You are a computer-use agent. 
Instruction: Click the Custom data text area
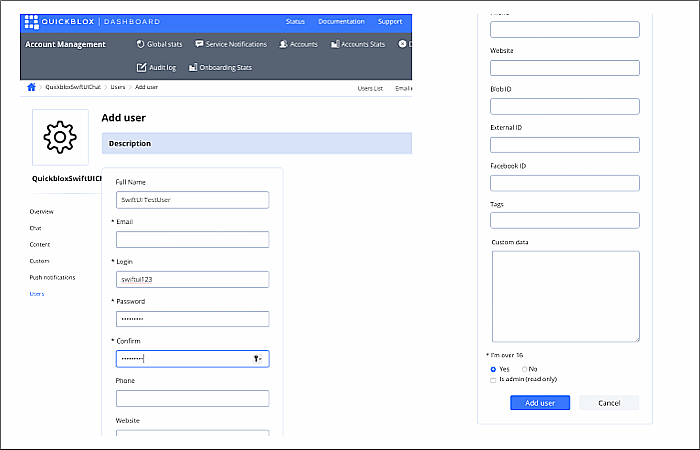pyautogui.click(x=566, y=296)
